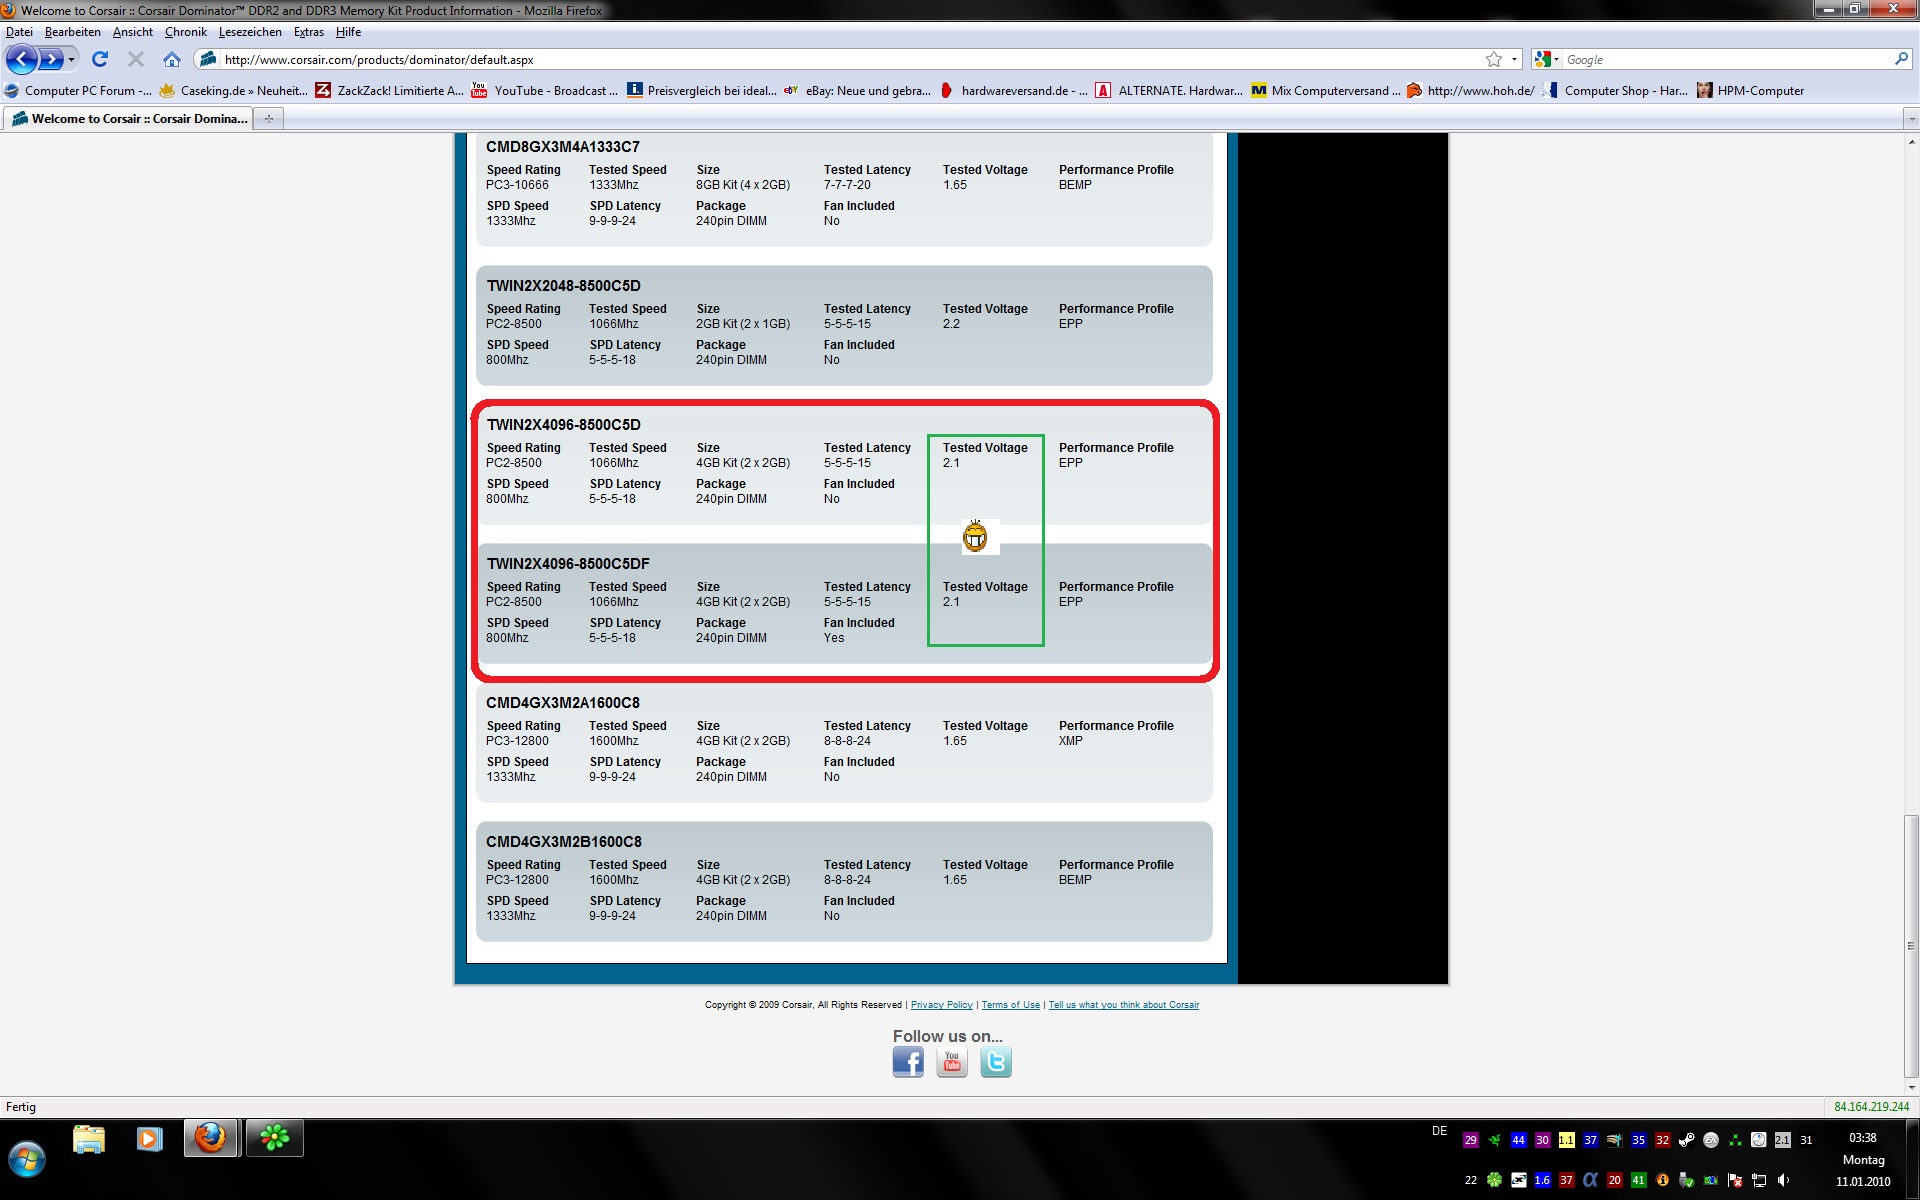1920x1200 pixels.
Task: Open ICQ from the taskbar
Action: 275,1139
